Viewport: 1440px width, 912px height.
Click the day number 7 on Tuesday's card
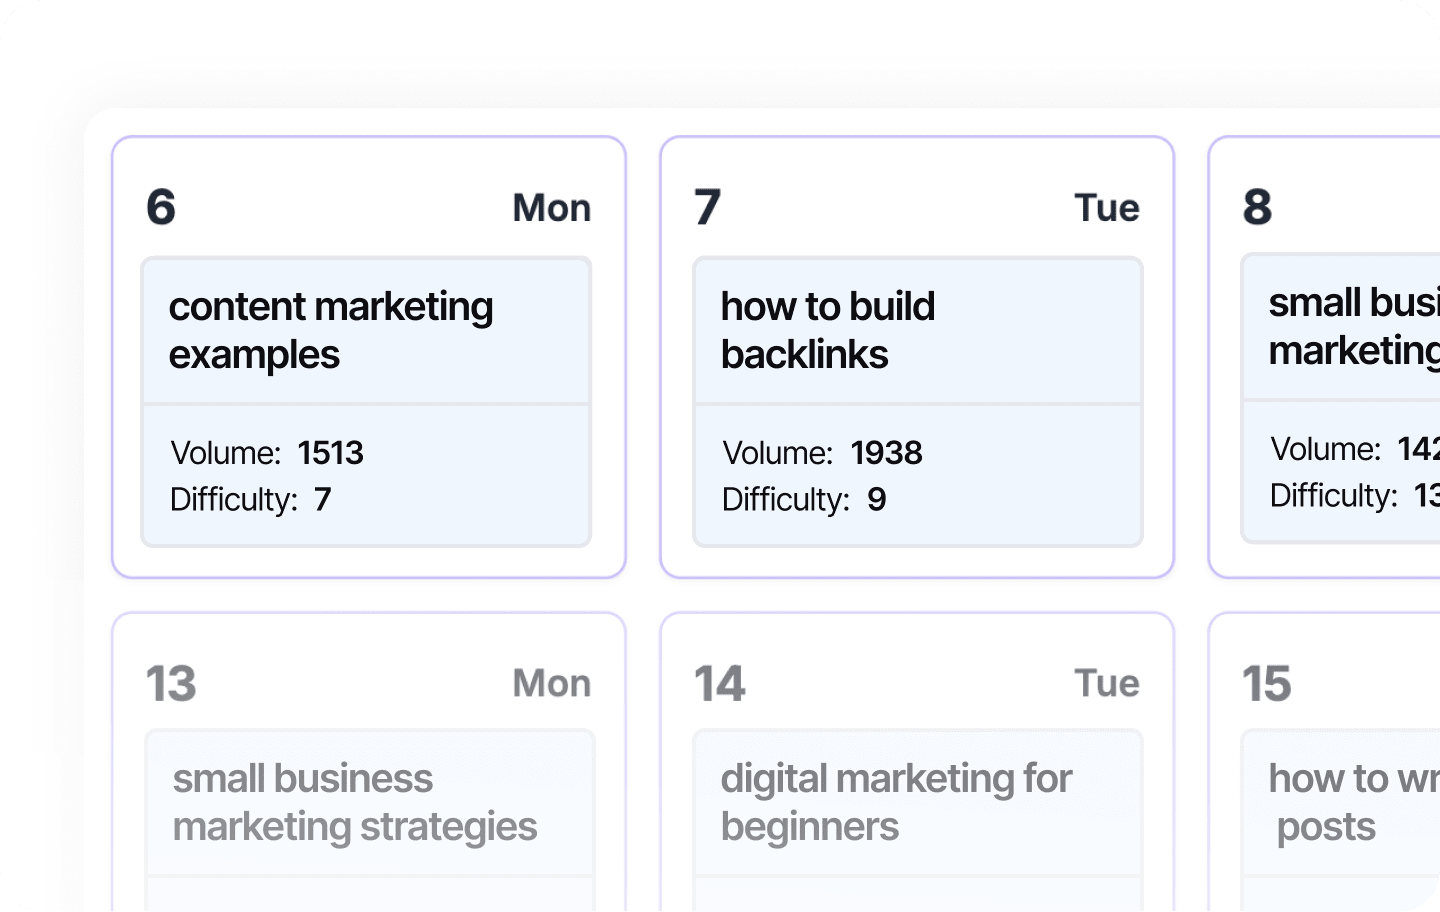point(707,207)
